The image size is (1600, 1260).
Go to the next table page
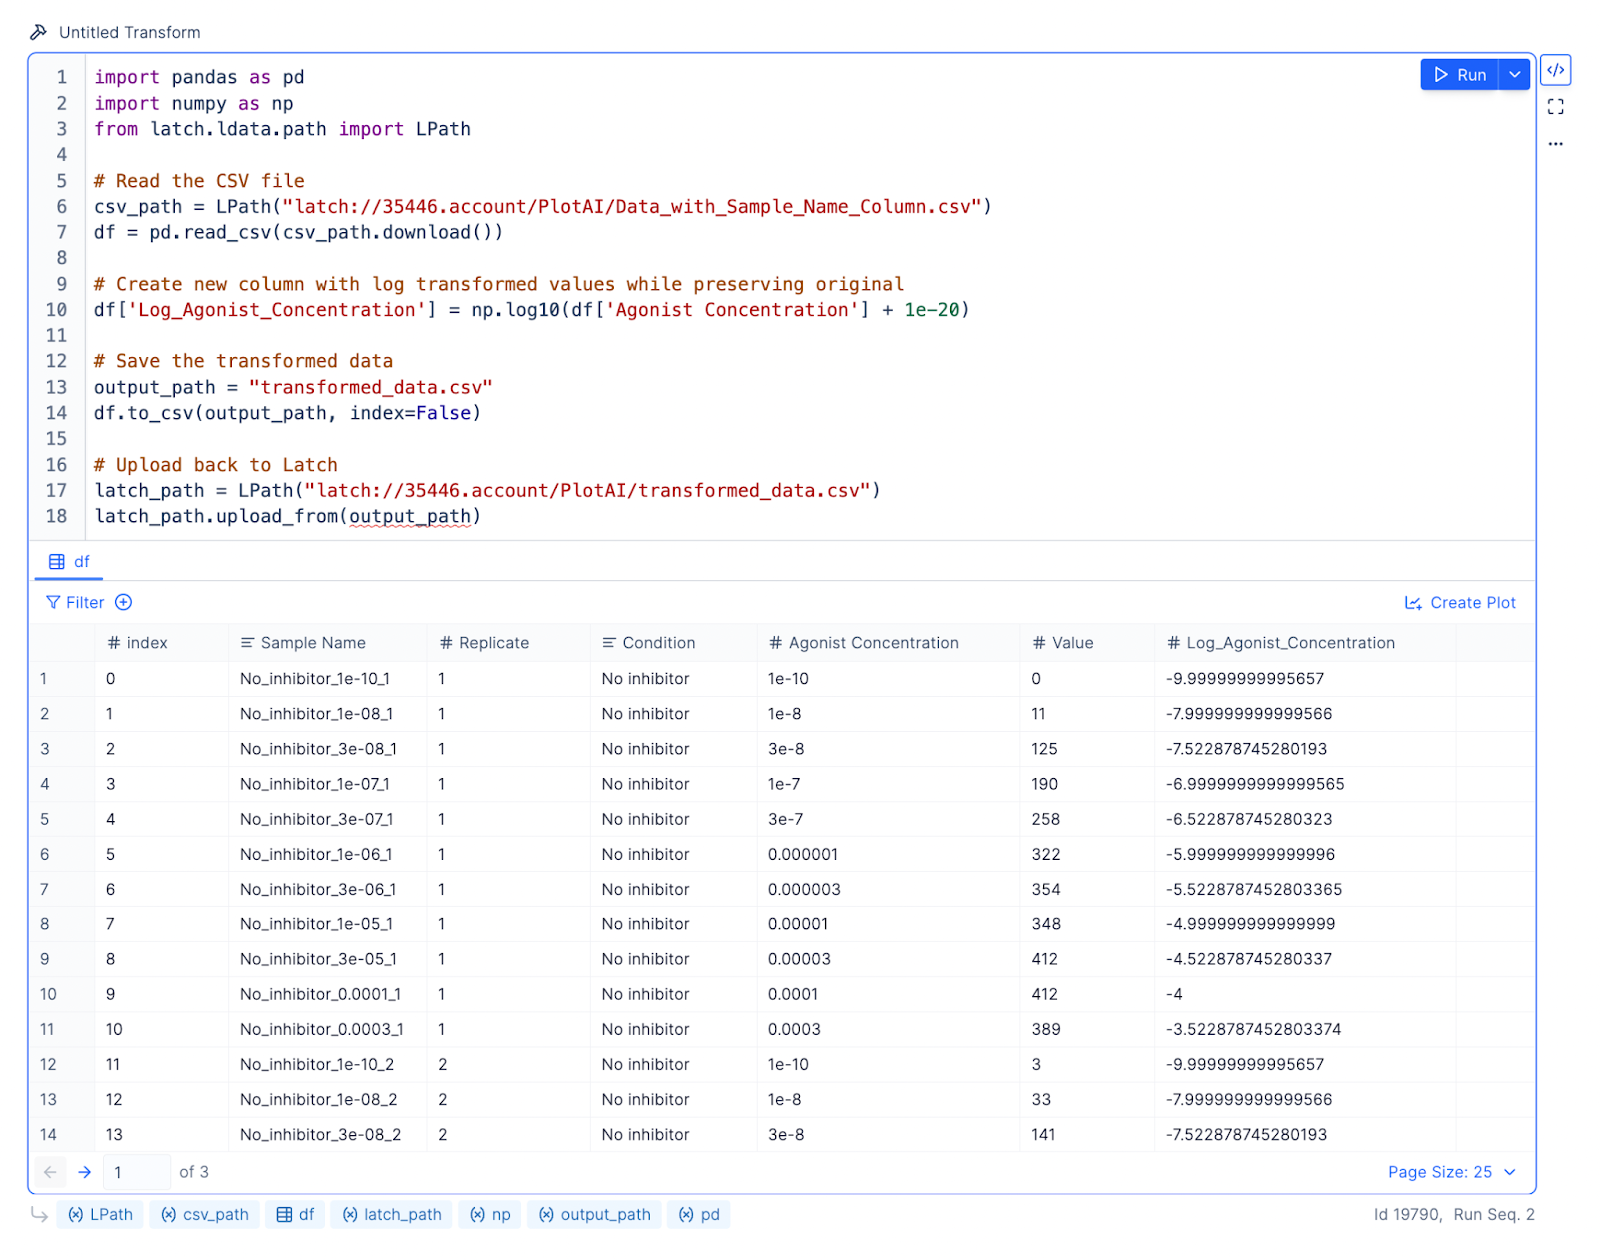tap(85, 1172)
